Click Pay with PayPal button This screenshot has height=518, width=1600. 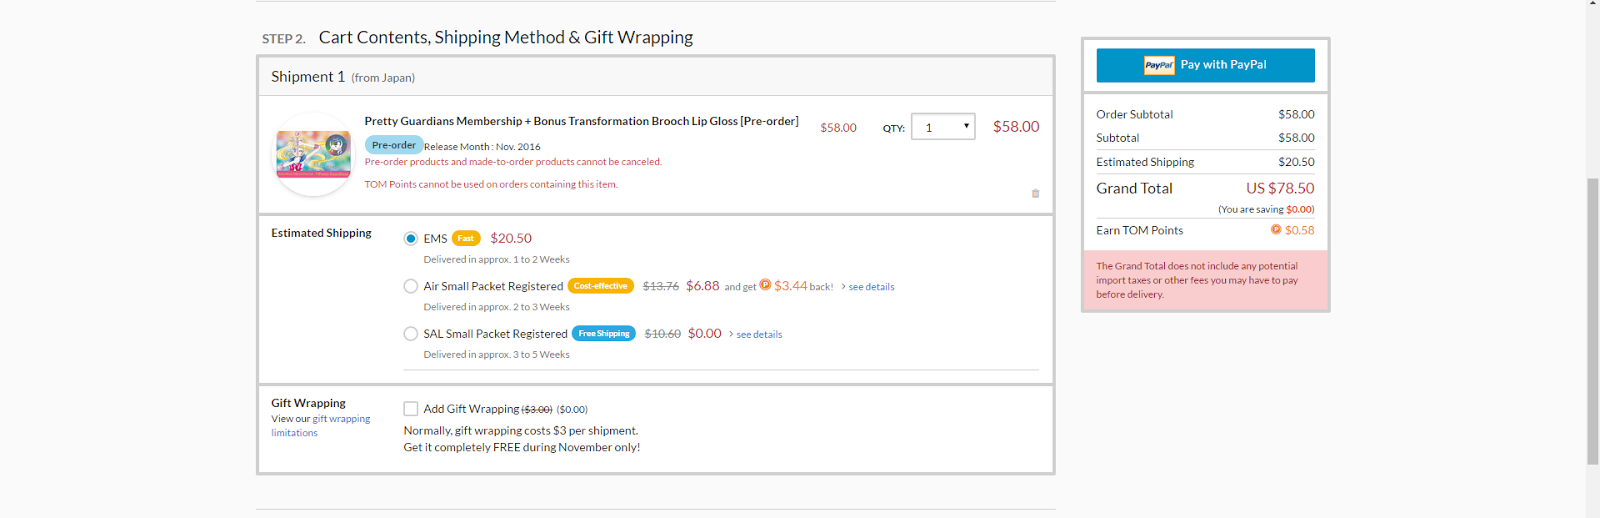click(1205, 65)
